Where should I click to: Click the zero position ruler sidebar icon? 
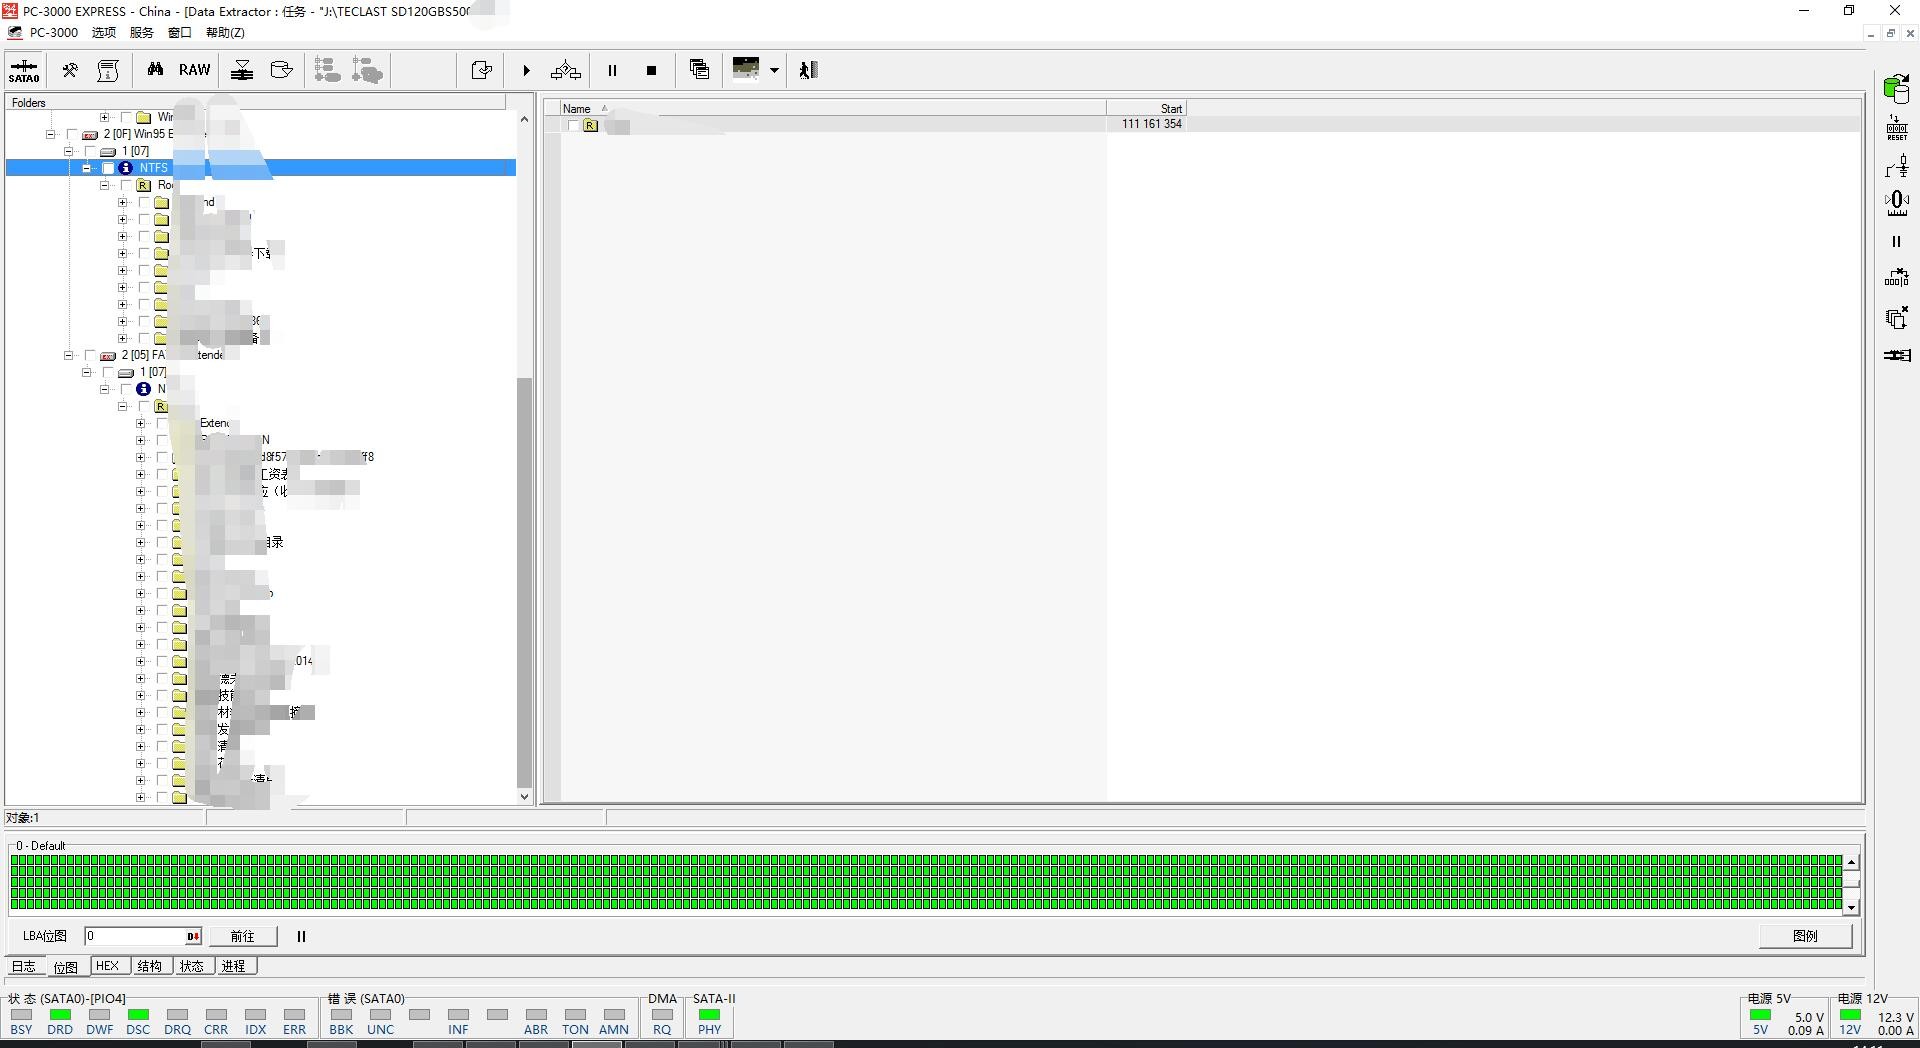pyautogui.click(x=1897, y=203)
